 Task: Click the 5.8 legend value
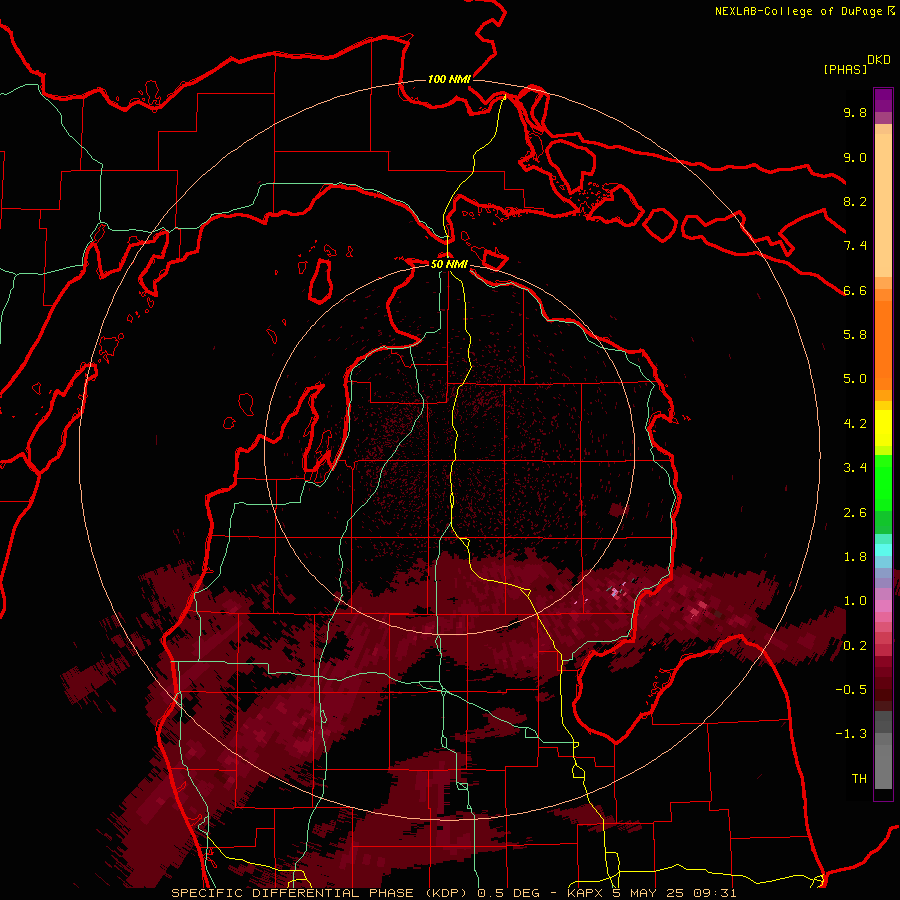click(x=855, y=335)
